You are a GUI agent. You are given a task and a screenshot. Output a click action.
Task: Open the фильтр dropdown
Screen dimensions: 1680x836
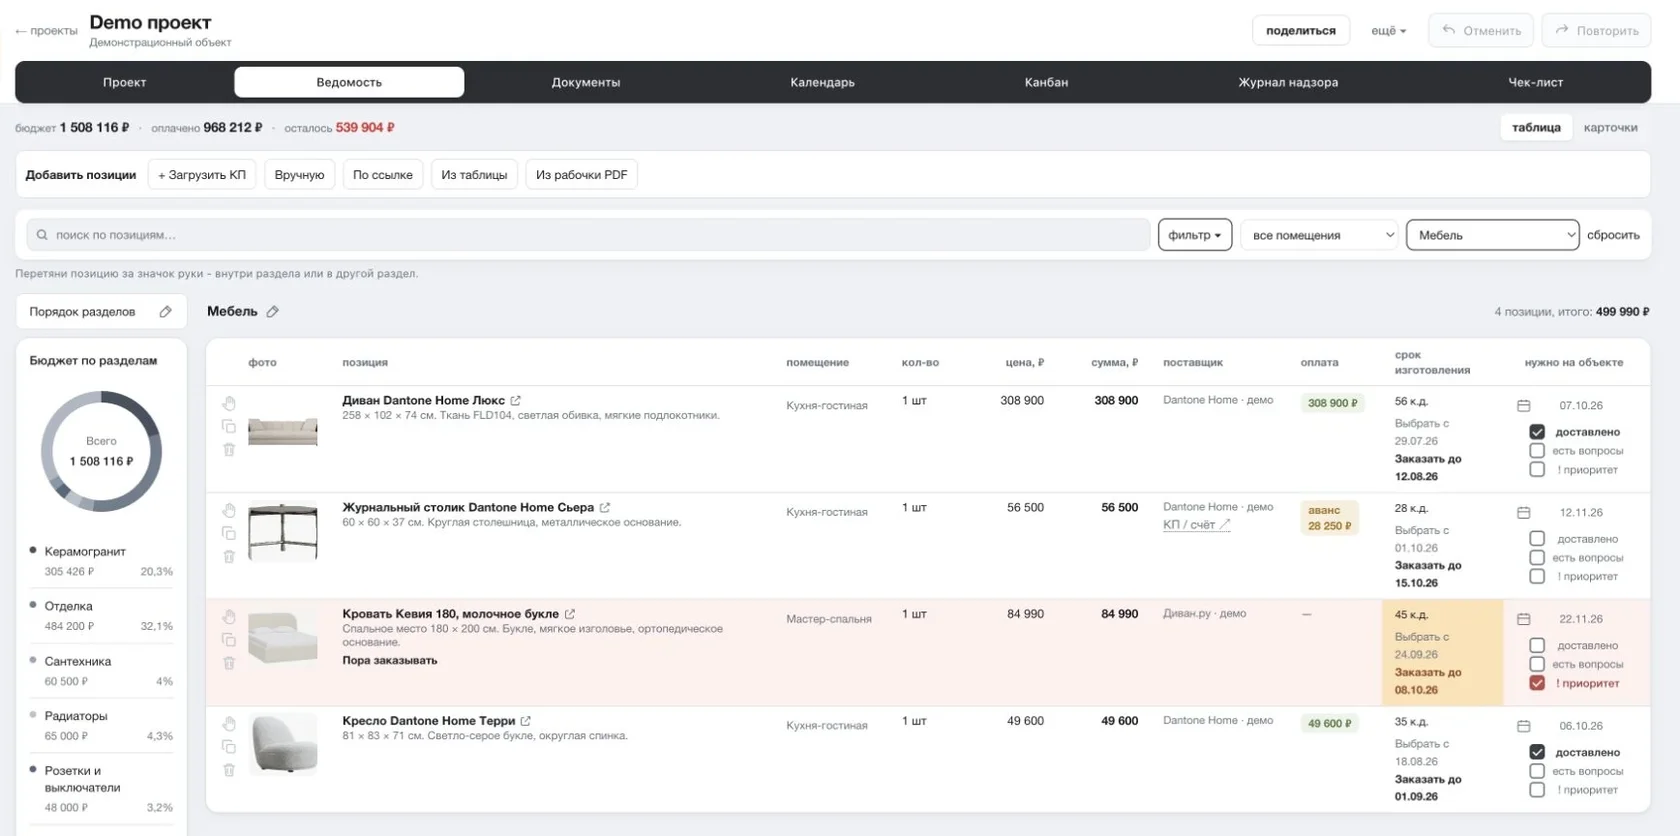tap(1195, 235)
